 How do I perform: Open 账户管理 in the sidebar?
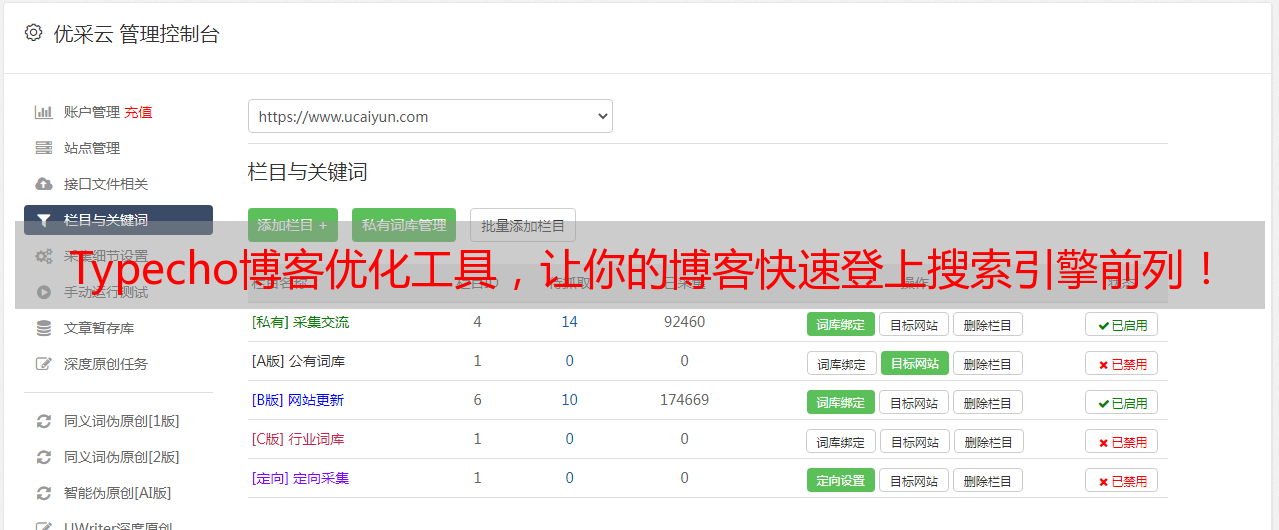point(92,112)
